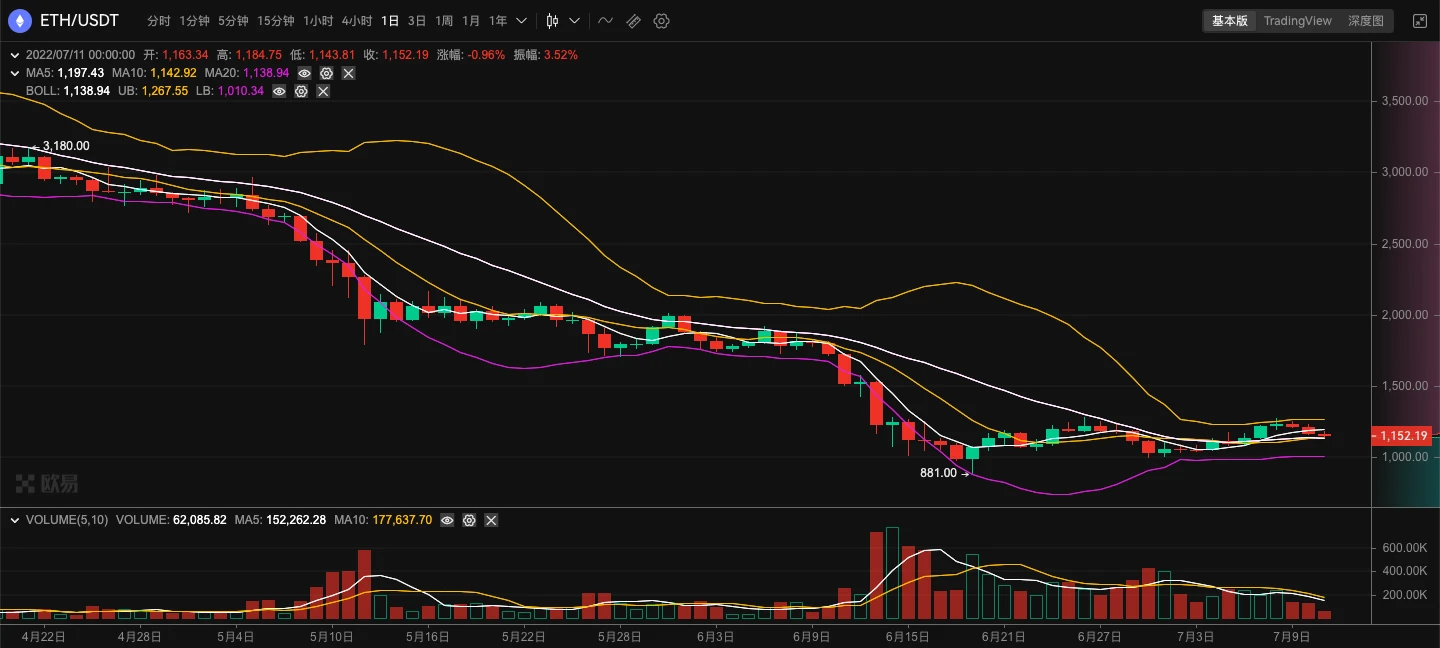Switch to 5分钟 interval
Viewport: 1440px width, 648px height.
pos(233,21)
